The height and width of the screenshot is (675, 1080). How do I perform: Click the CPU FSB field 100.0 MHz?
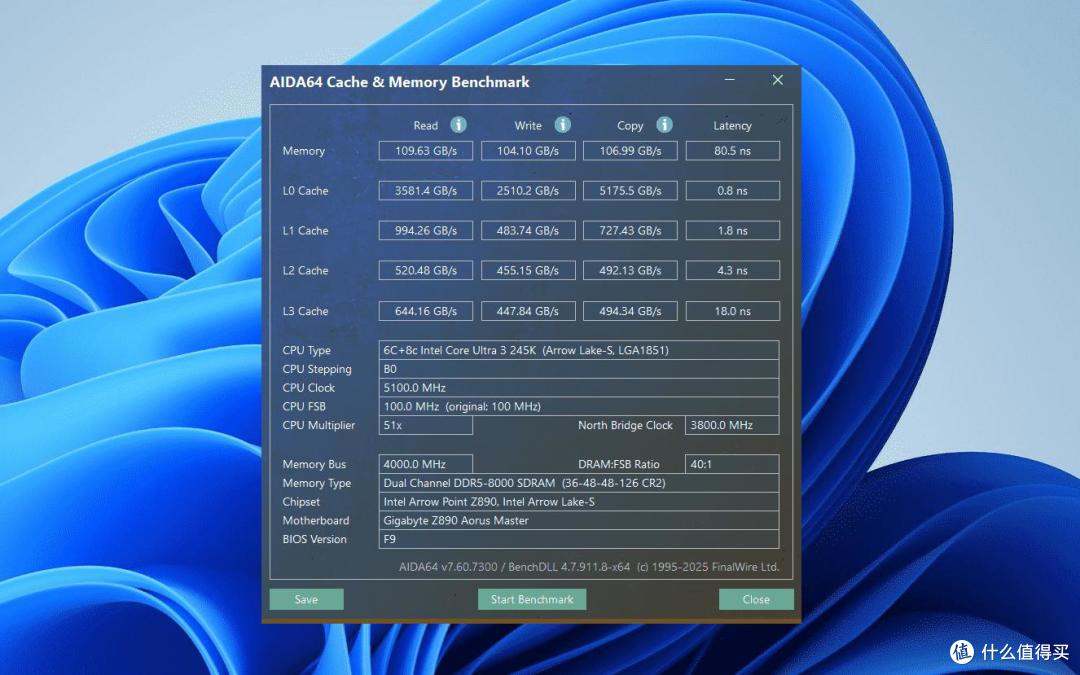[579, 406]
